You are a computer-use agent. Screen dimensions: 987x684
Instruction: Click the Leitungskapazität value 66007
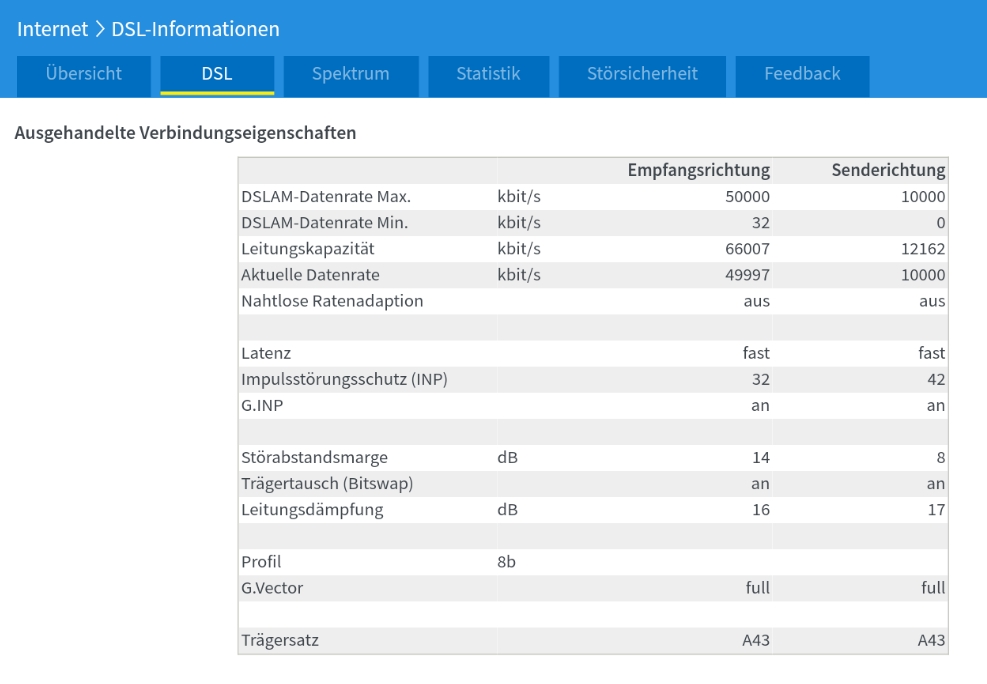click(x=747, y=249)
